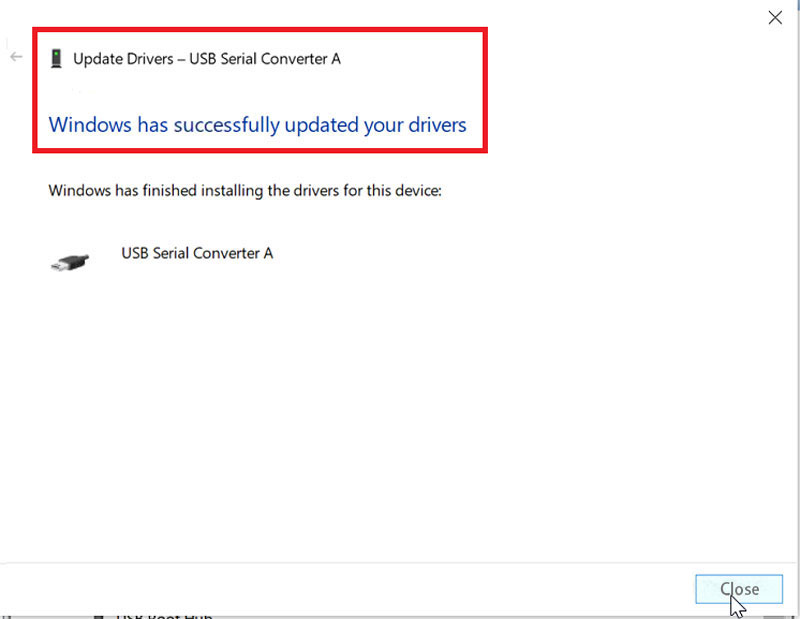The width and height of the screenshot is (800, 619).
Task: Click the back arrow in the wizard header
Action: coord(16,57)
